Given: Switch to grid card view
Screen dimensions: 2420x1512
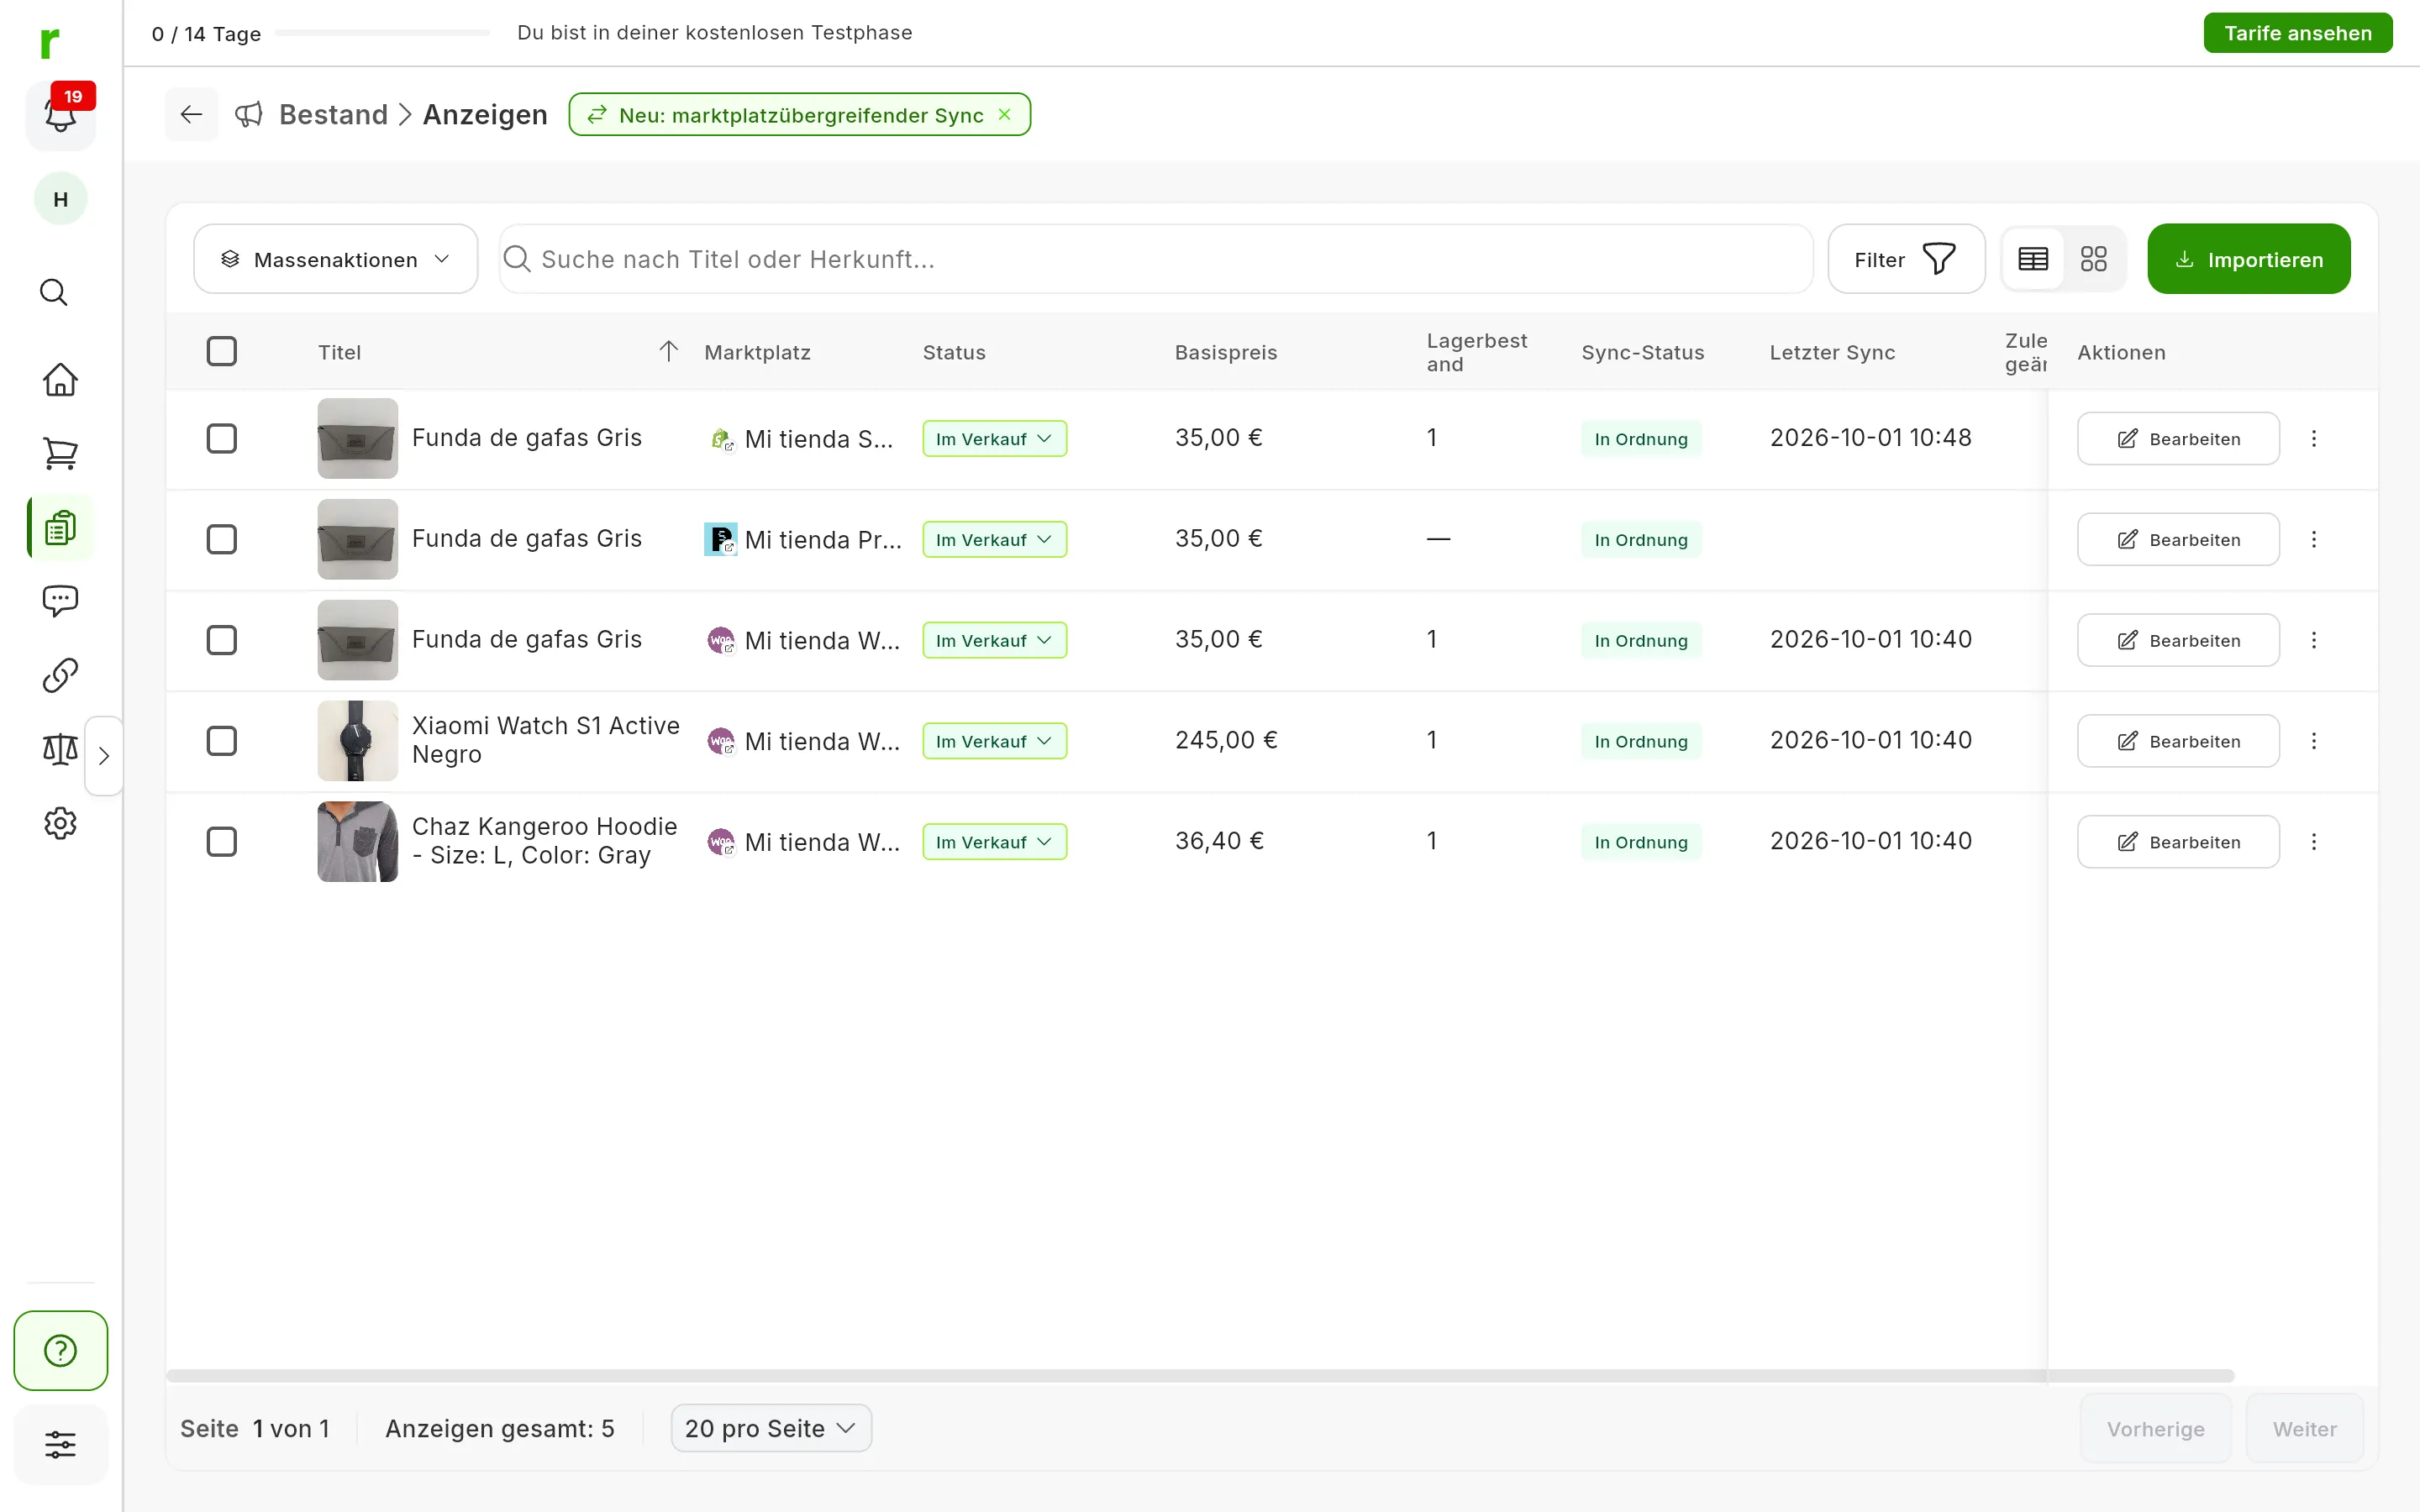Looking at the screenshot, I should 2093,259.
